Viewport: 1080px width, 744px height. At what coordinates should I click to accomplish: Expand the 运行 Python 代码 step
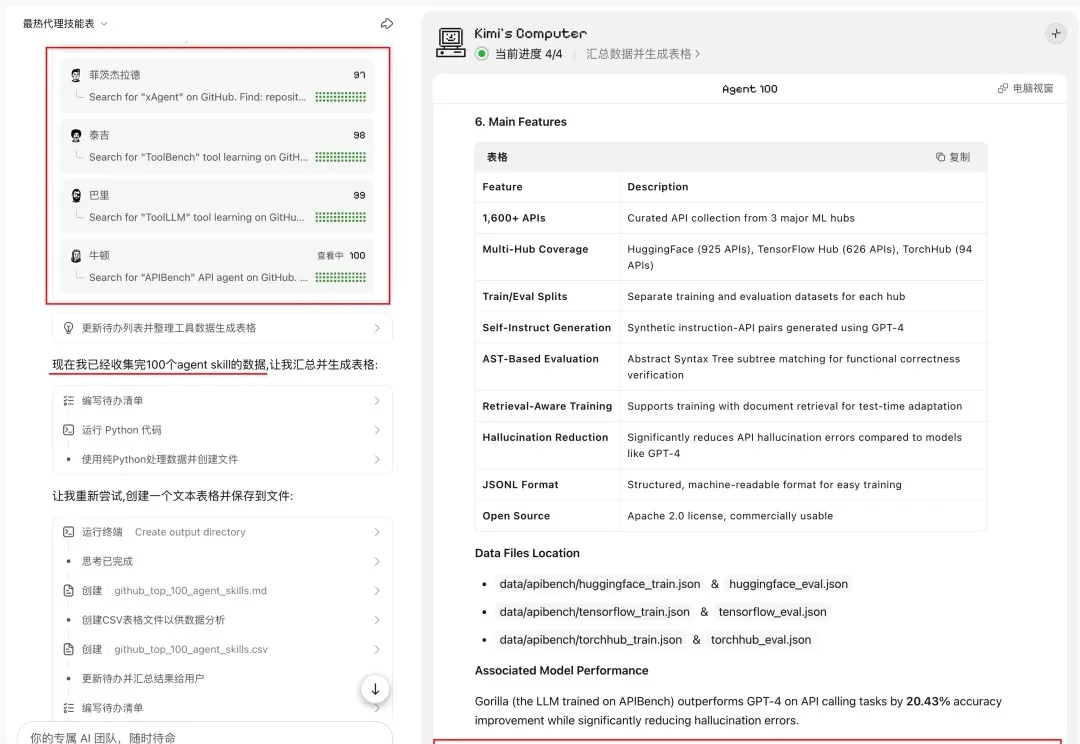(x=221, y=430)
